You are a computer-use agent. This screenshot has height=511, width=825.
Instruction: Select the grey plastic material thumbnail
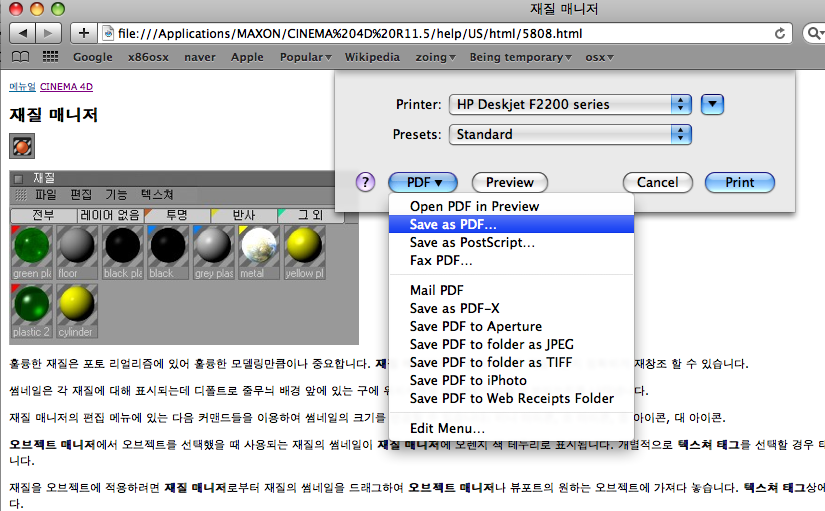[213, 252]
